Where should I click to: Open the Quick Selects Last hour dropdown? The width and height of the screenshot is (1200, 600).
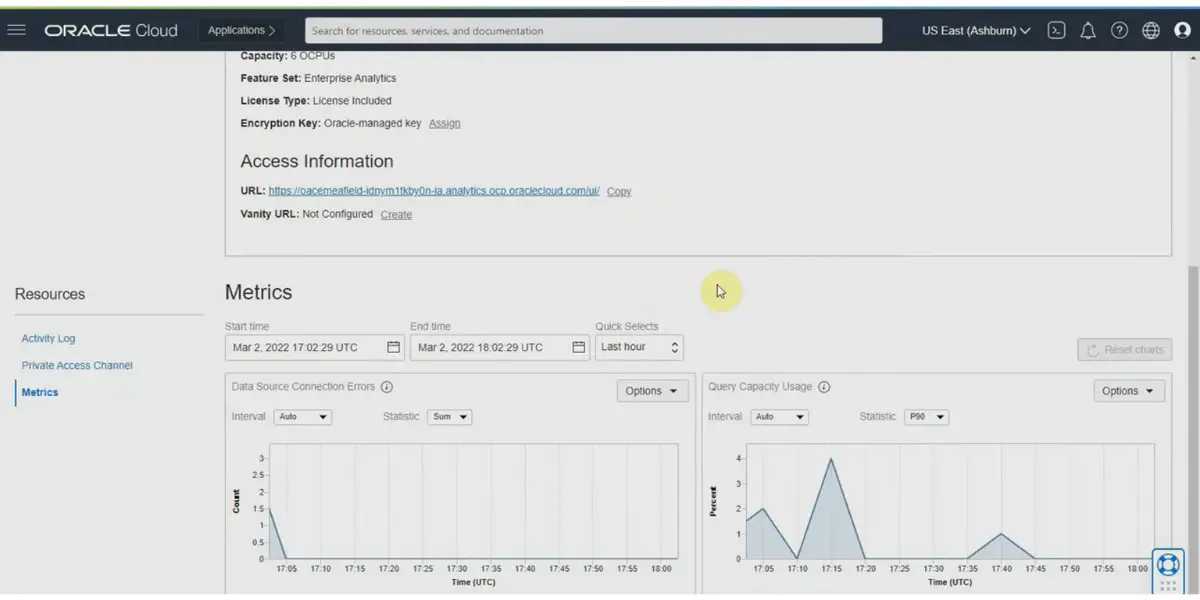pos(640,347)
